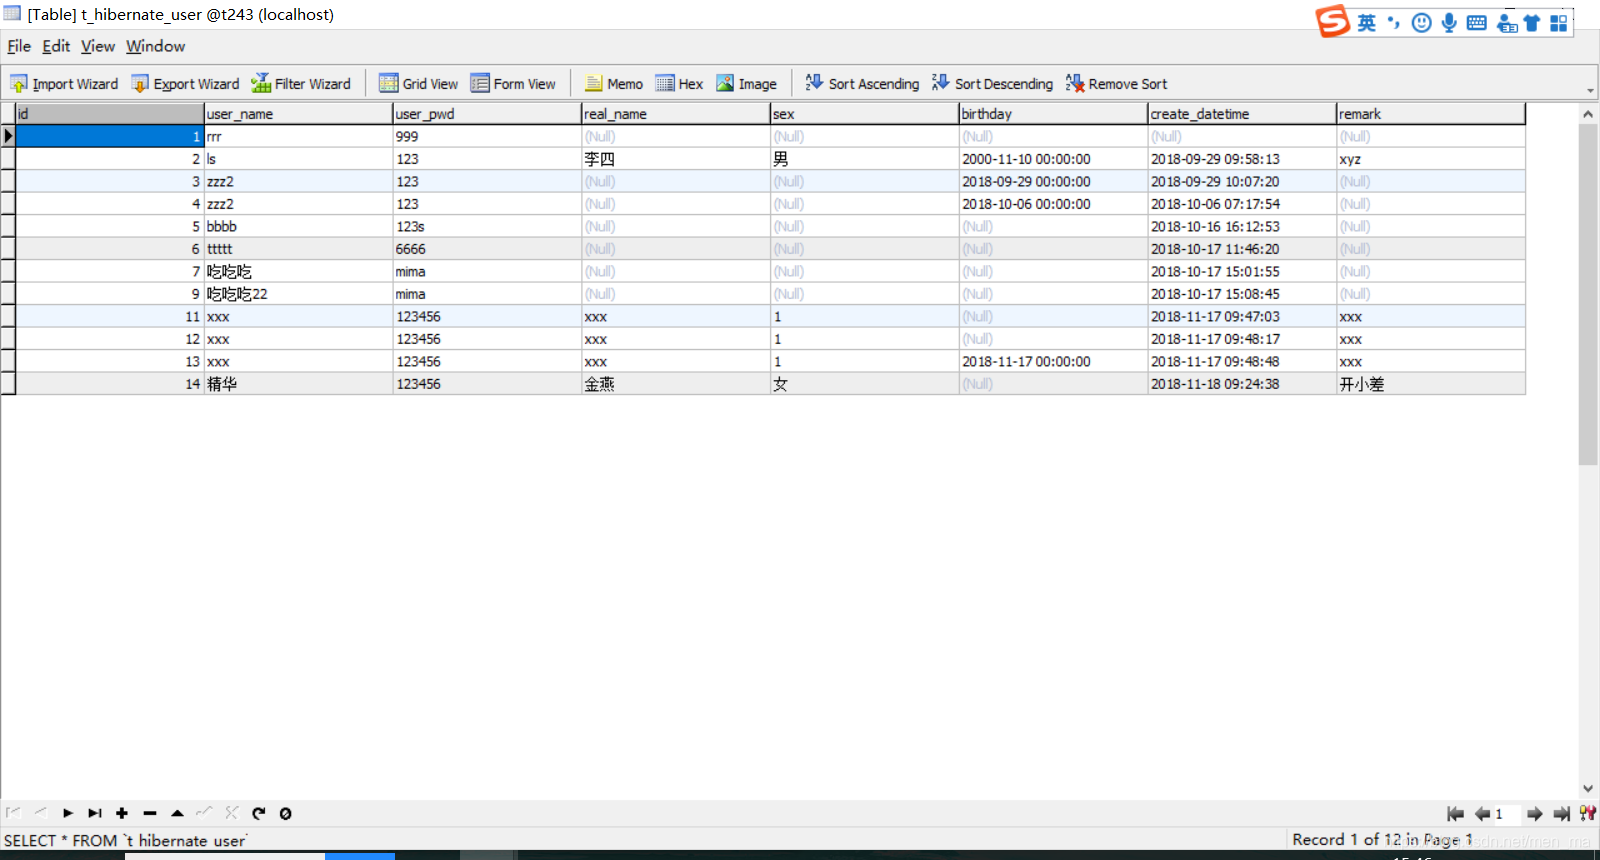
Task: Open the IME toolbox grid icon
Action: pos(1559,23)
